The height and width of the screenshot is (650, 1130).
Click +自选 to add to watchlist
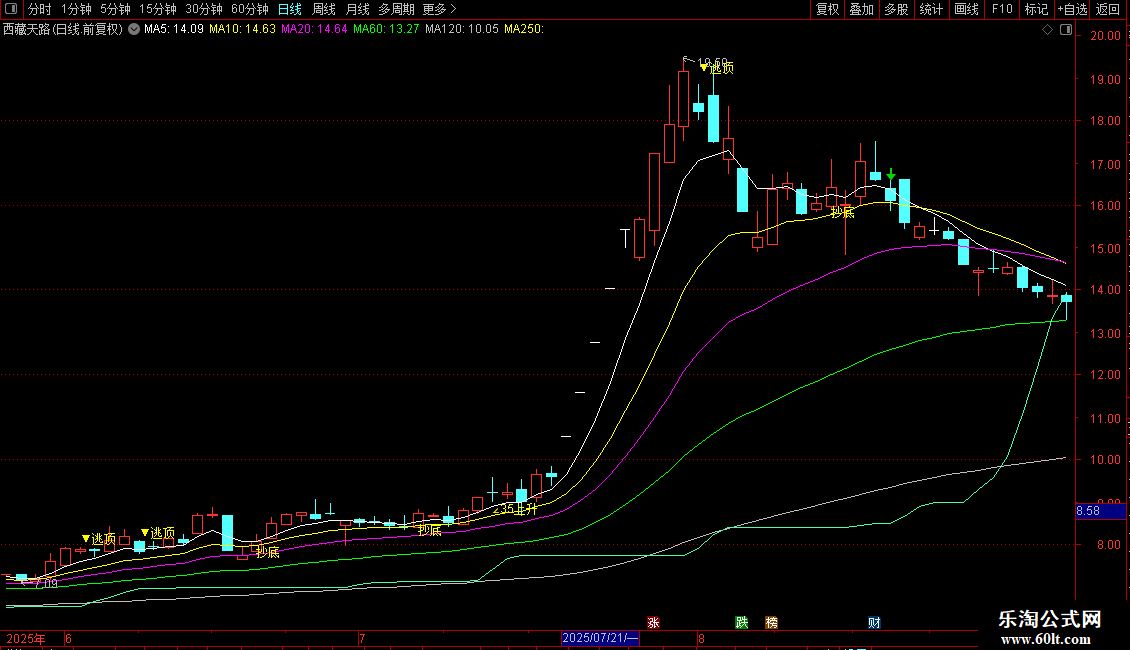pos(1072,9)
